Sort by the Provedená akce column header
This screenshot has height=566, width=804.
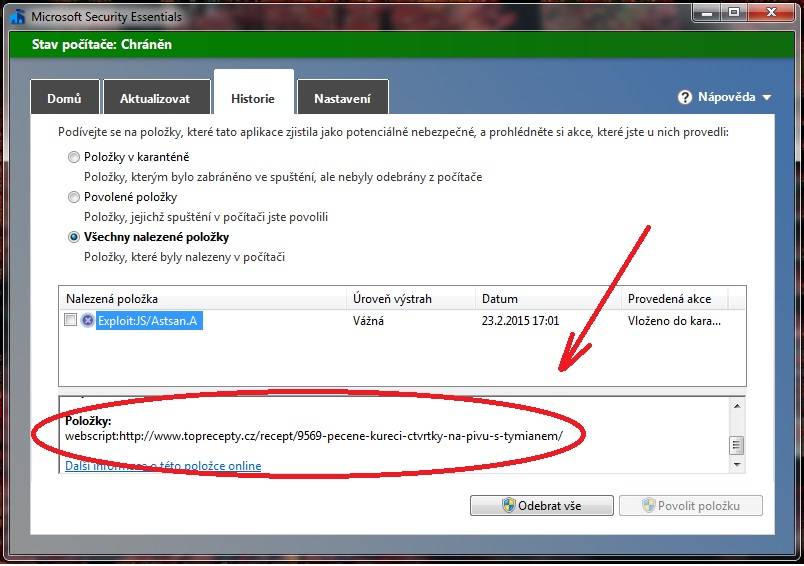click(674, 298)
